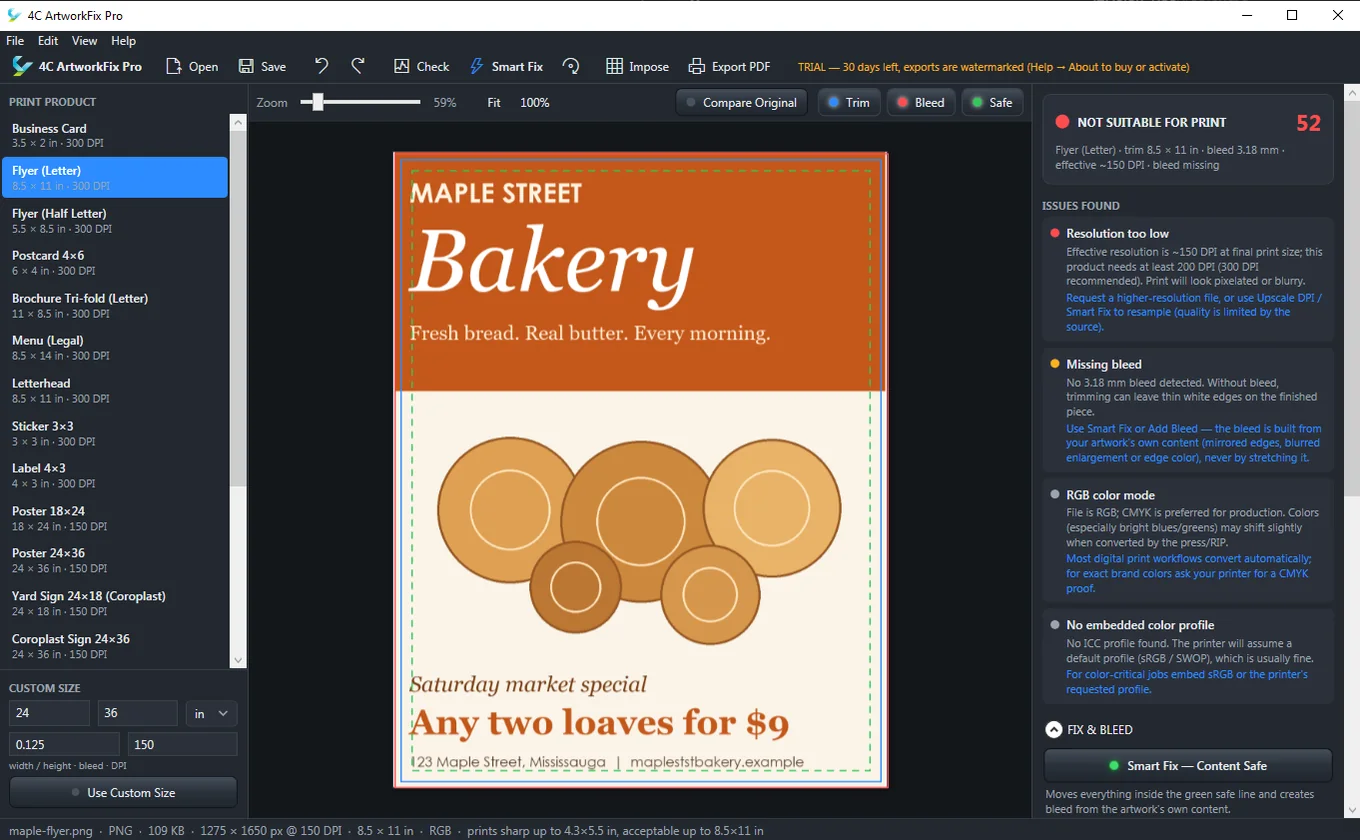1360x840 pixels.
Task: Click the custom height field showing 36
Action: (x=138, y=713)
